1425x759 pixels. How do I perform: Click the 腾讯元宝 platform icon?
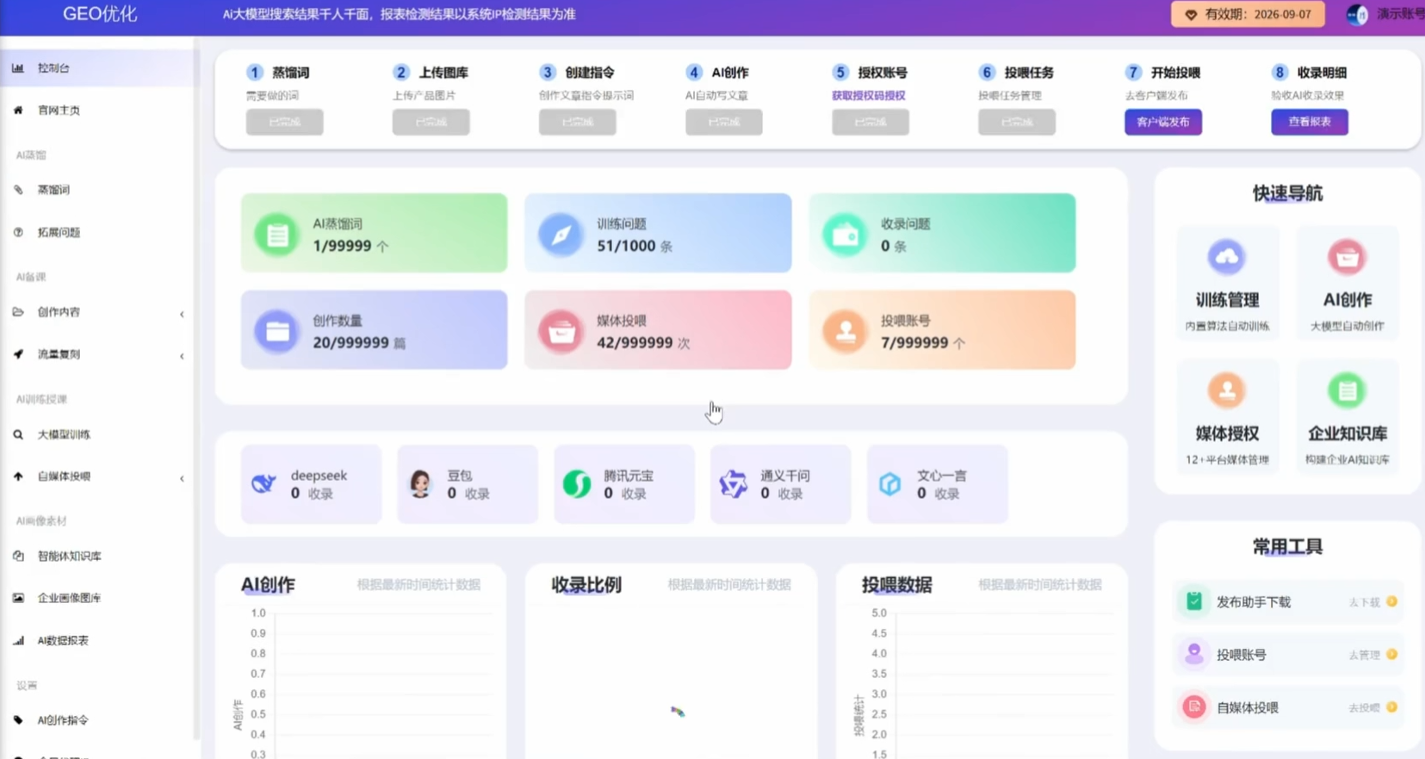coord(624,484)
